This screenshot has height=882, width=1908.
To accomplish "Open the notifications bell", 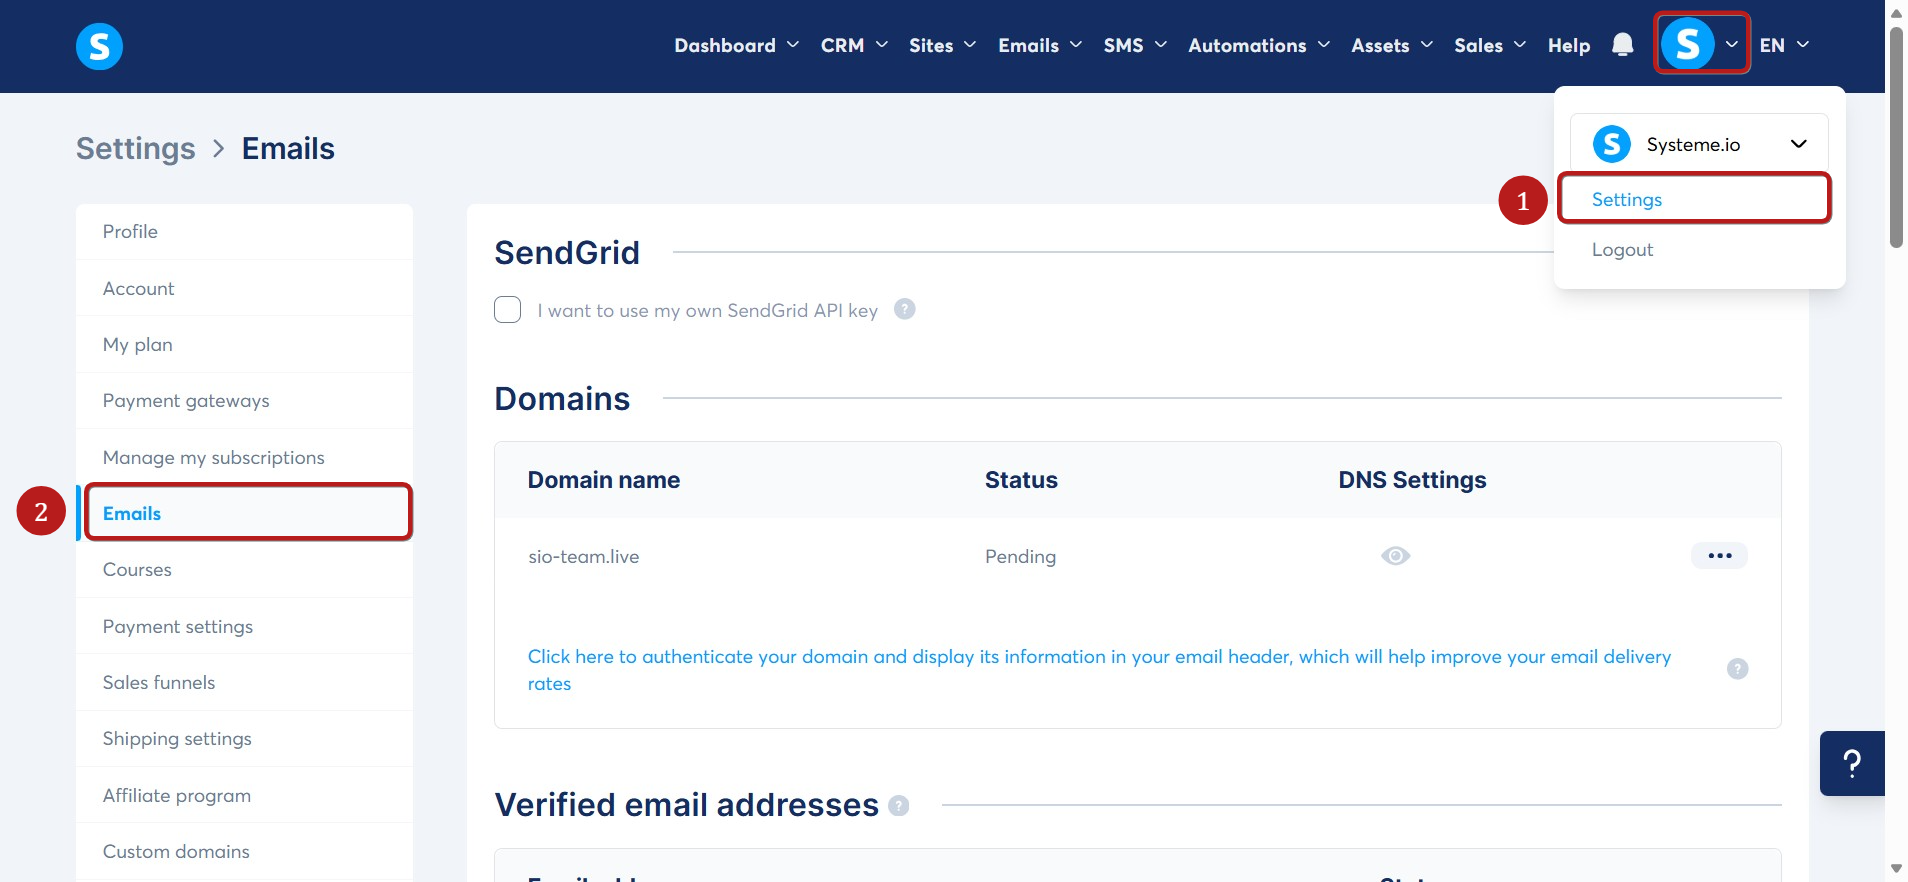I will (x=1622, y=45).
